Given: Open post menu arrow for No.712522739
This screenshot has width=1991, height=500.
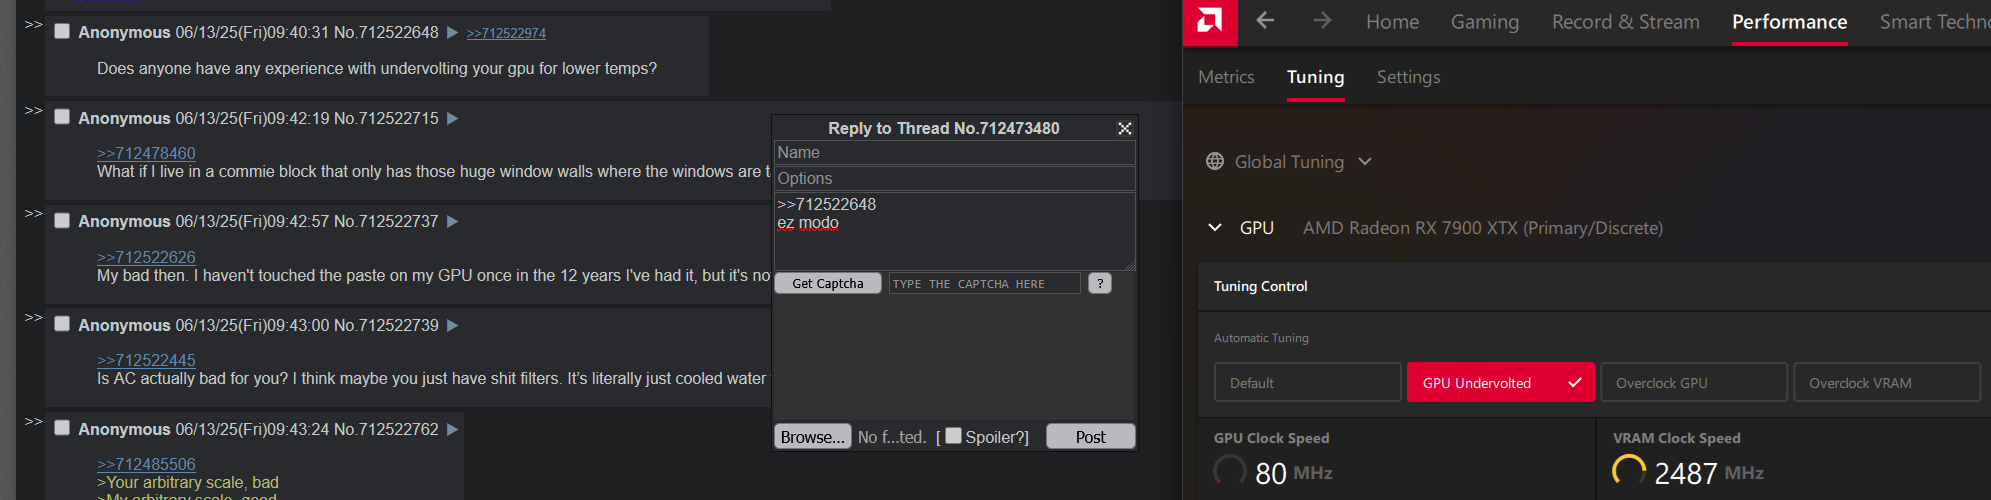Looking at the screenshot, I should (x=452, y=325).
